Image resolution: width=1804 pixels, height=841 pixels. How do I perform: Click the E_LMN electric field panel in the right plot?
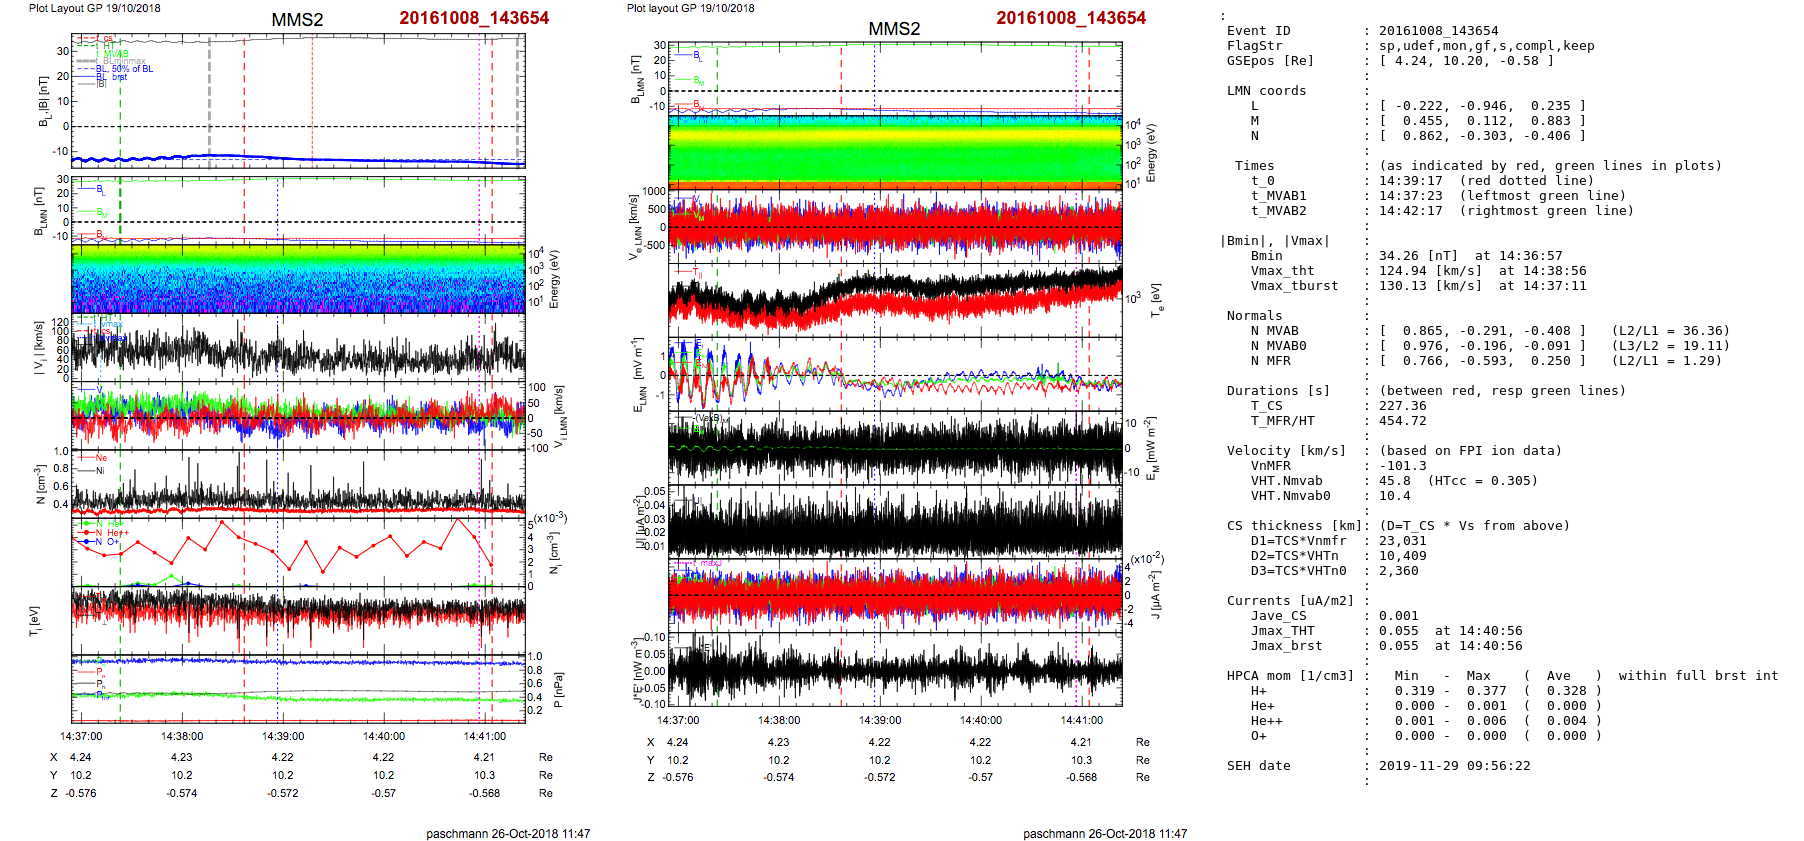click(895, 375)
